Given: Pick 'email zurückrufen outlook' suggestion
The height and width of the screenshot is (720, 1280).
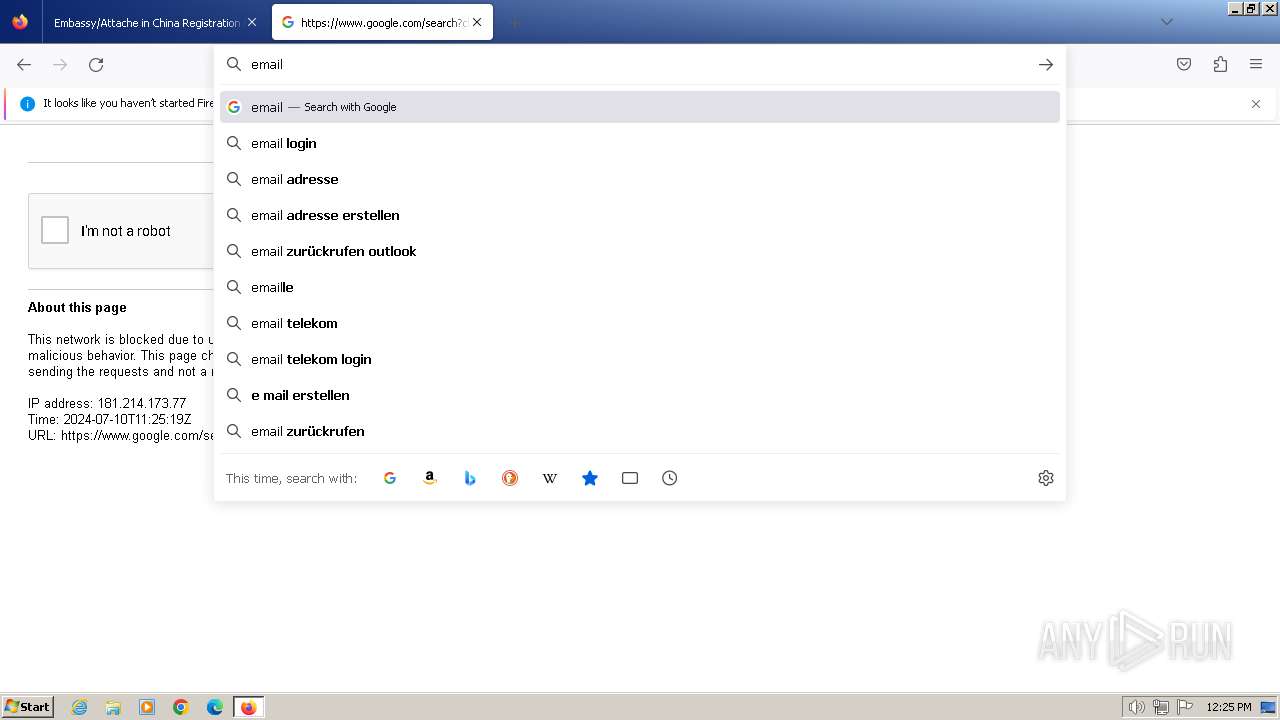Looking at the screenshot, I should (640, 251).
